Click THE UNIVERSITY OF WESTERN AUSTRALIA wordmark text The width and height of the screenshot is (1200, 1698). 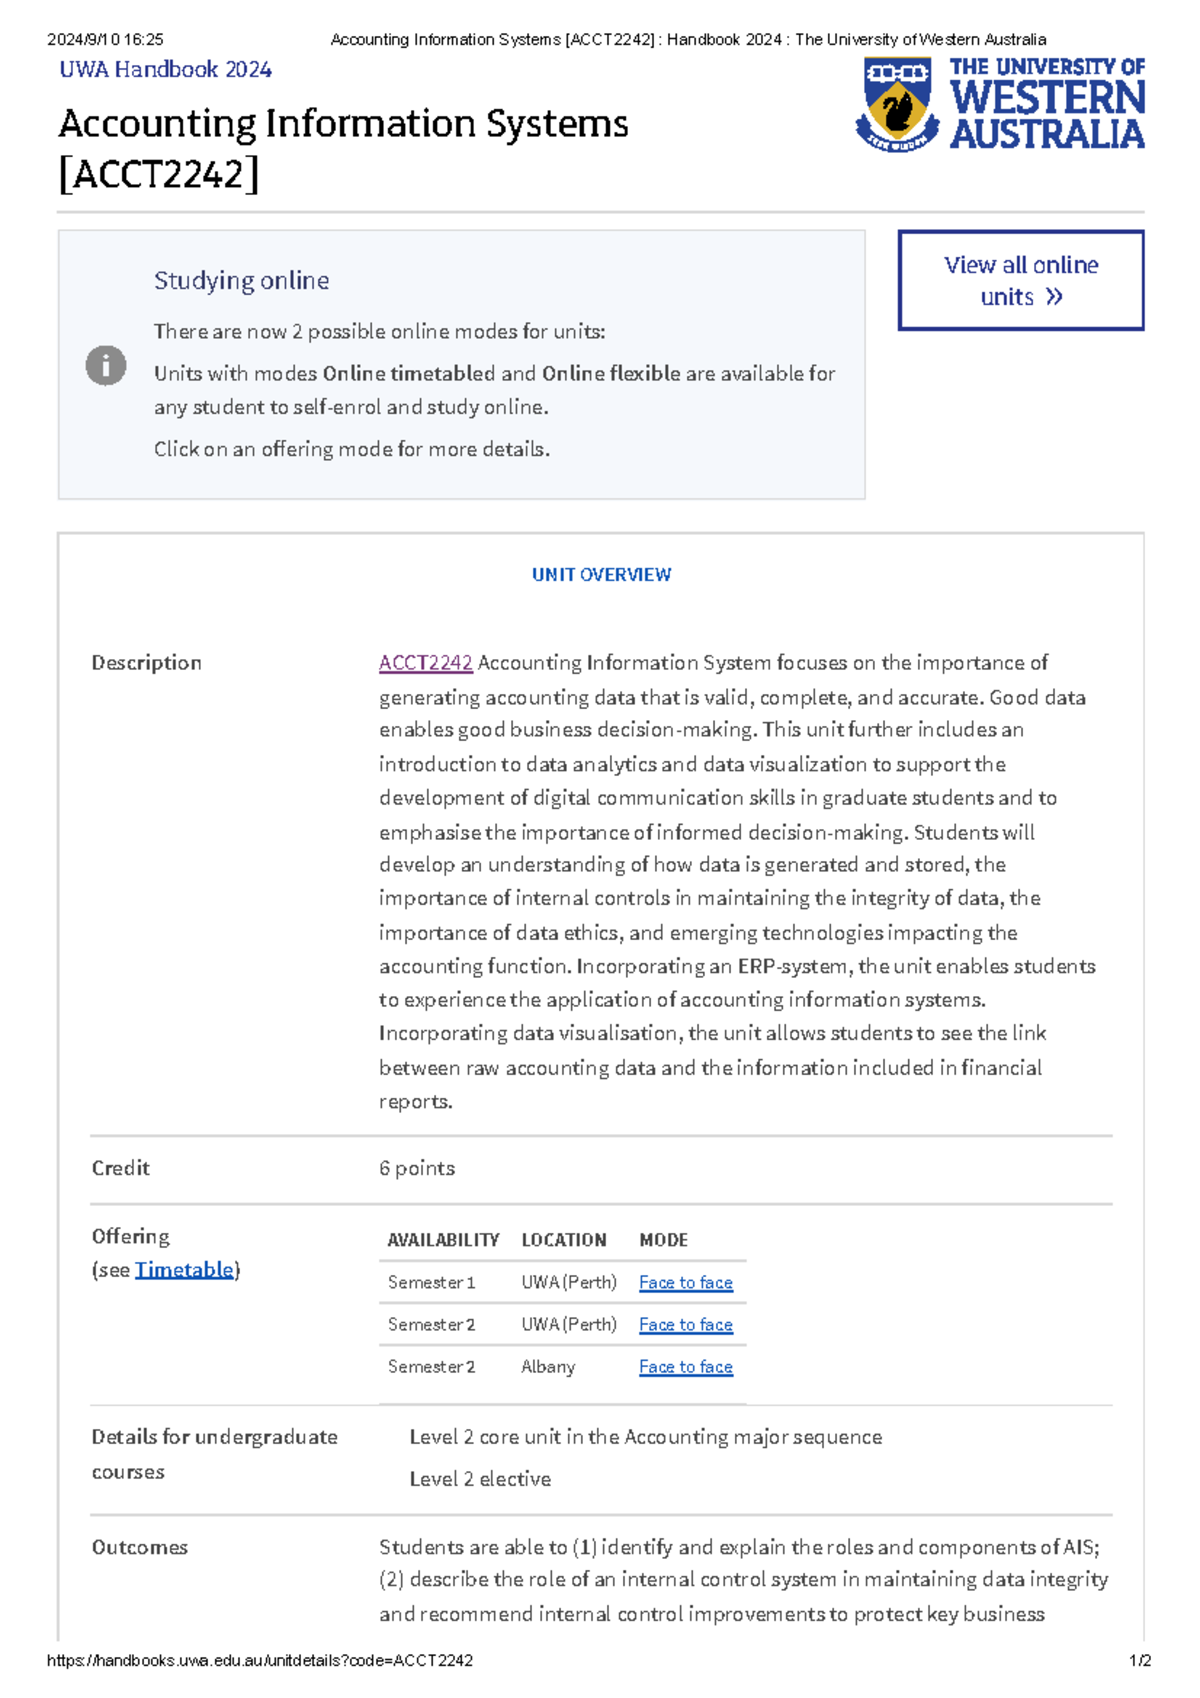1047,104
